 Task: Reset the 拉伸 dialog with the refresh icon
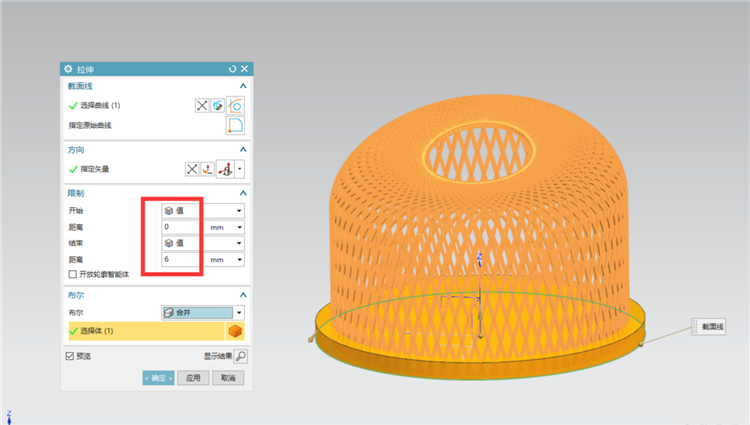click(x=232, y=69)
